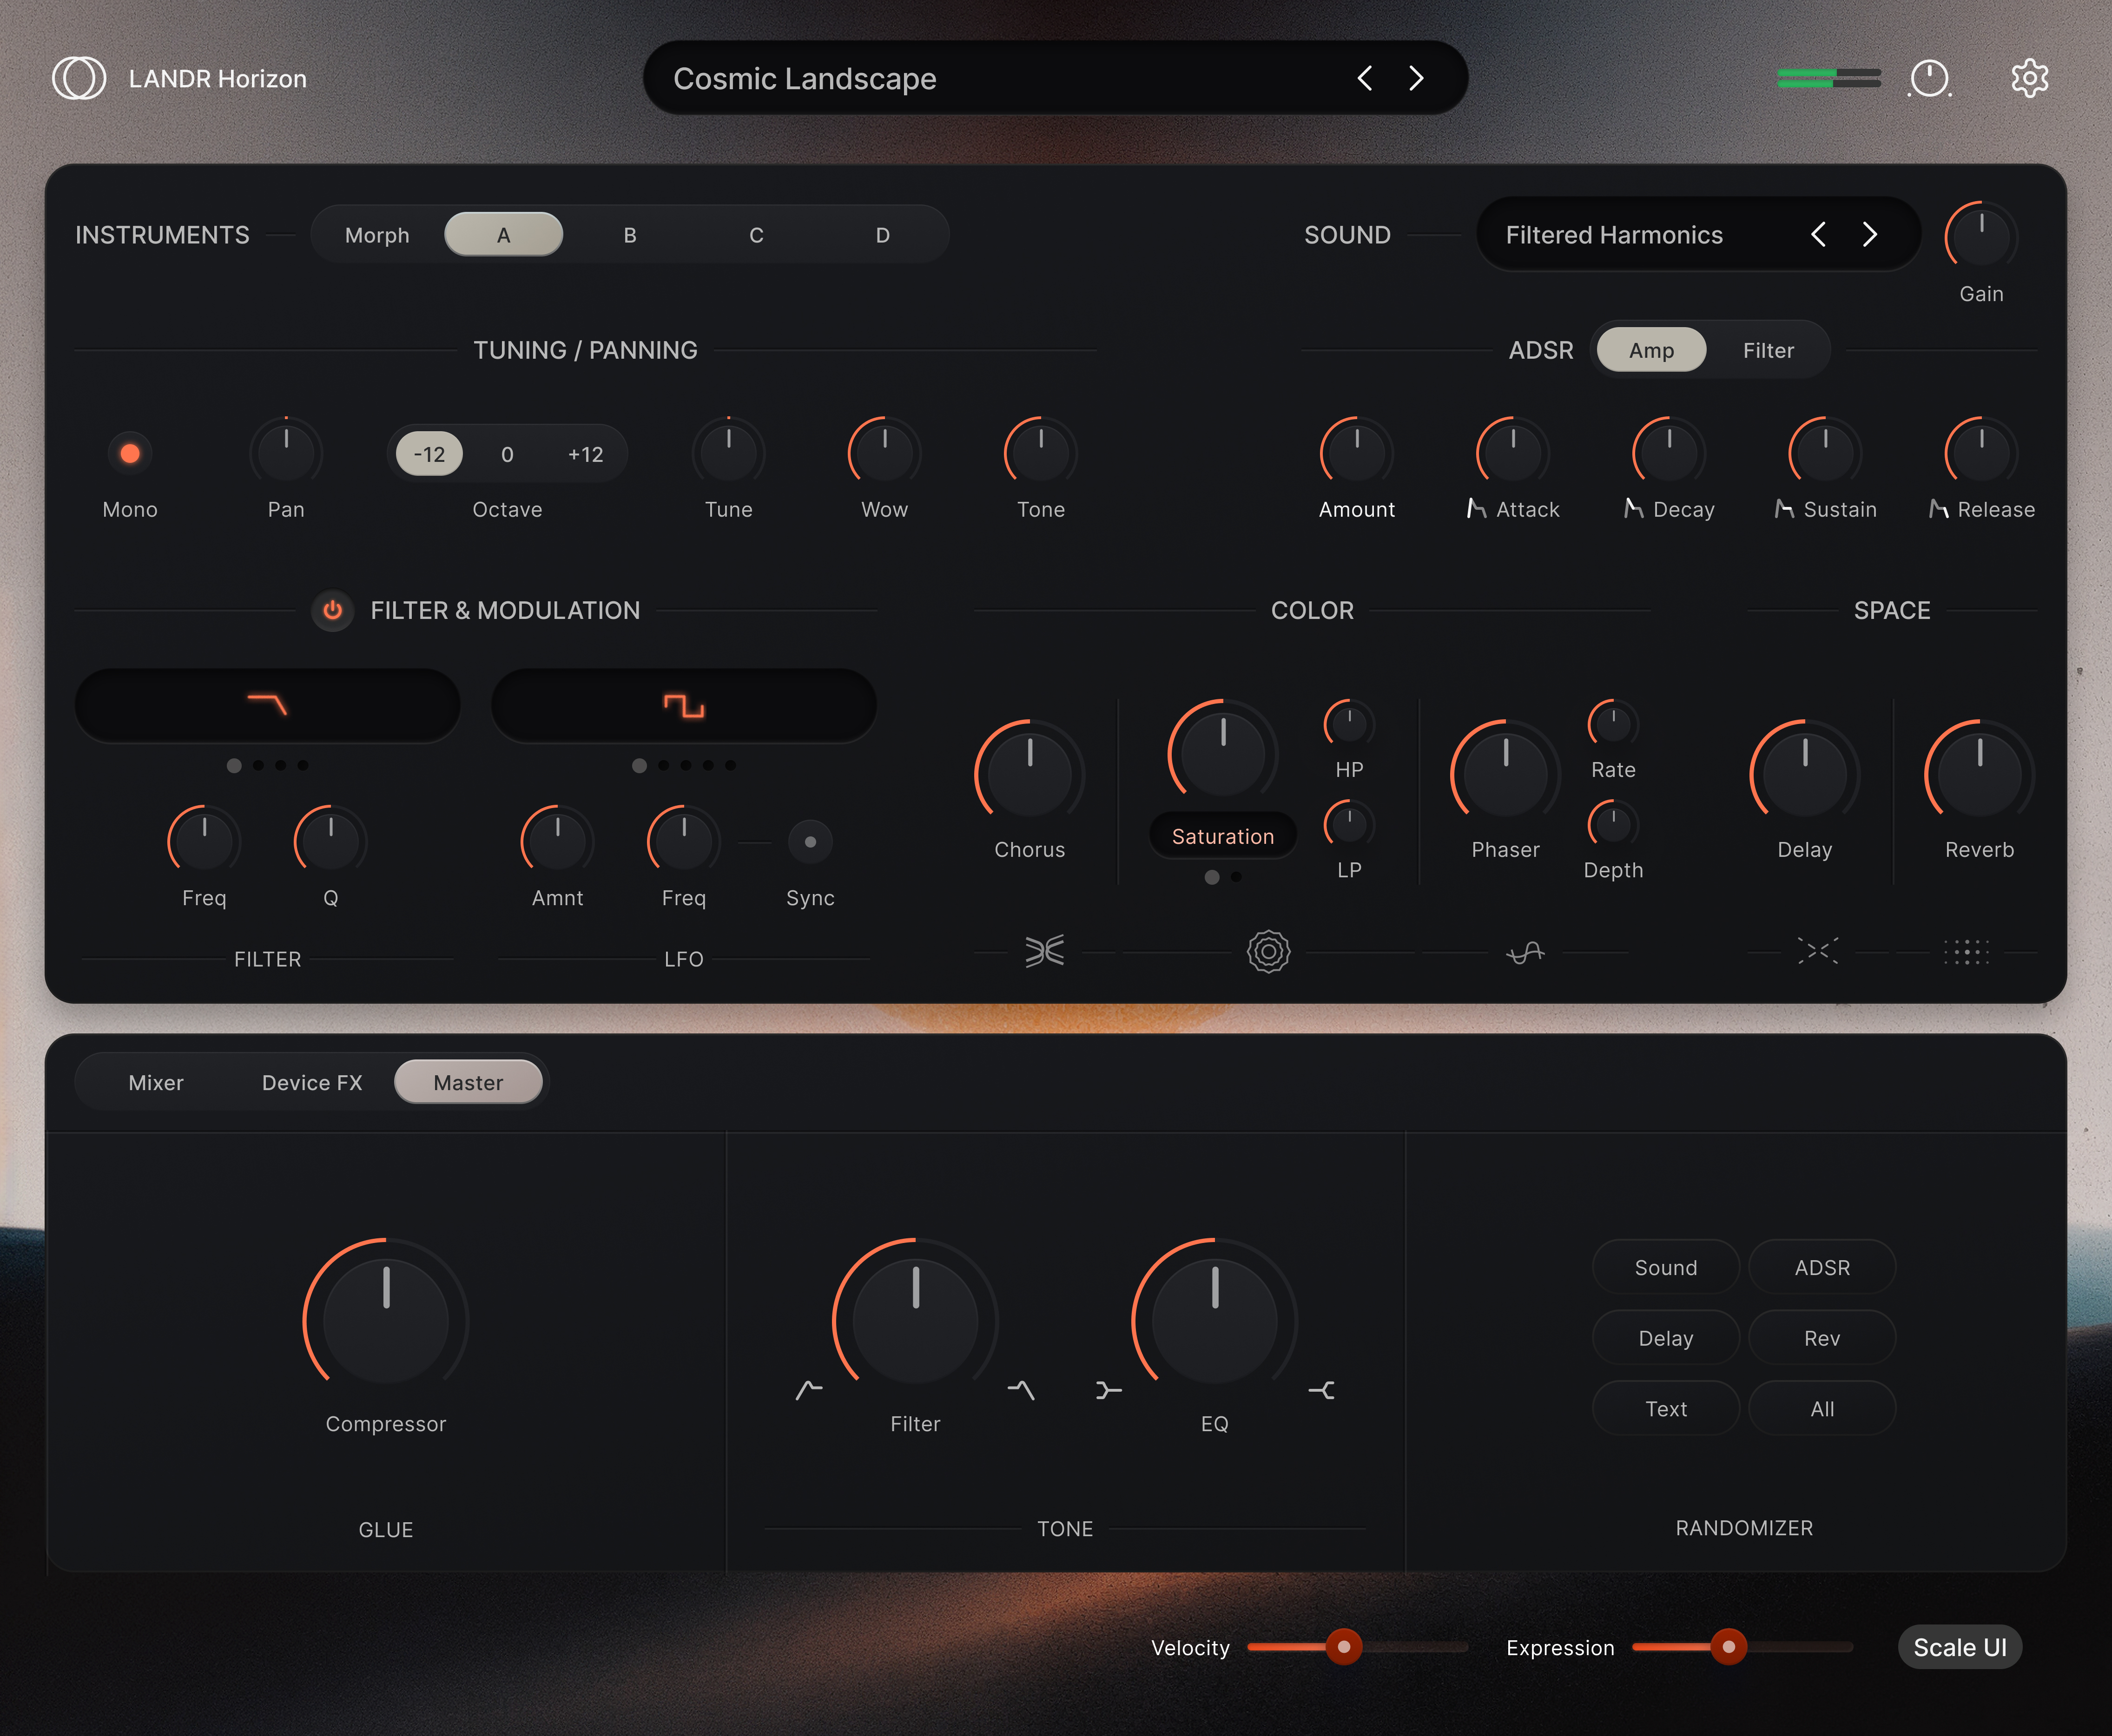This screenshot has height=1736, width=2112.
Task: Toggle the Mono switch
Action: [130, 454]
